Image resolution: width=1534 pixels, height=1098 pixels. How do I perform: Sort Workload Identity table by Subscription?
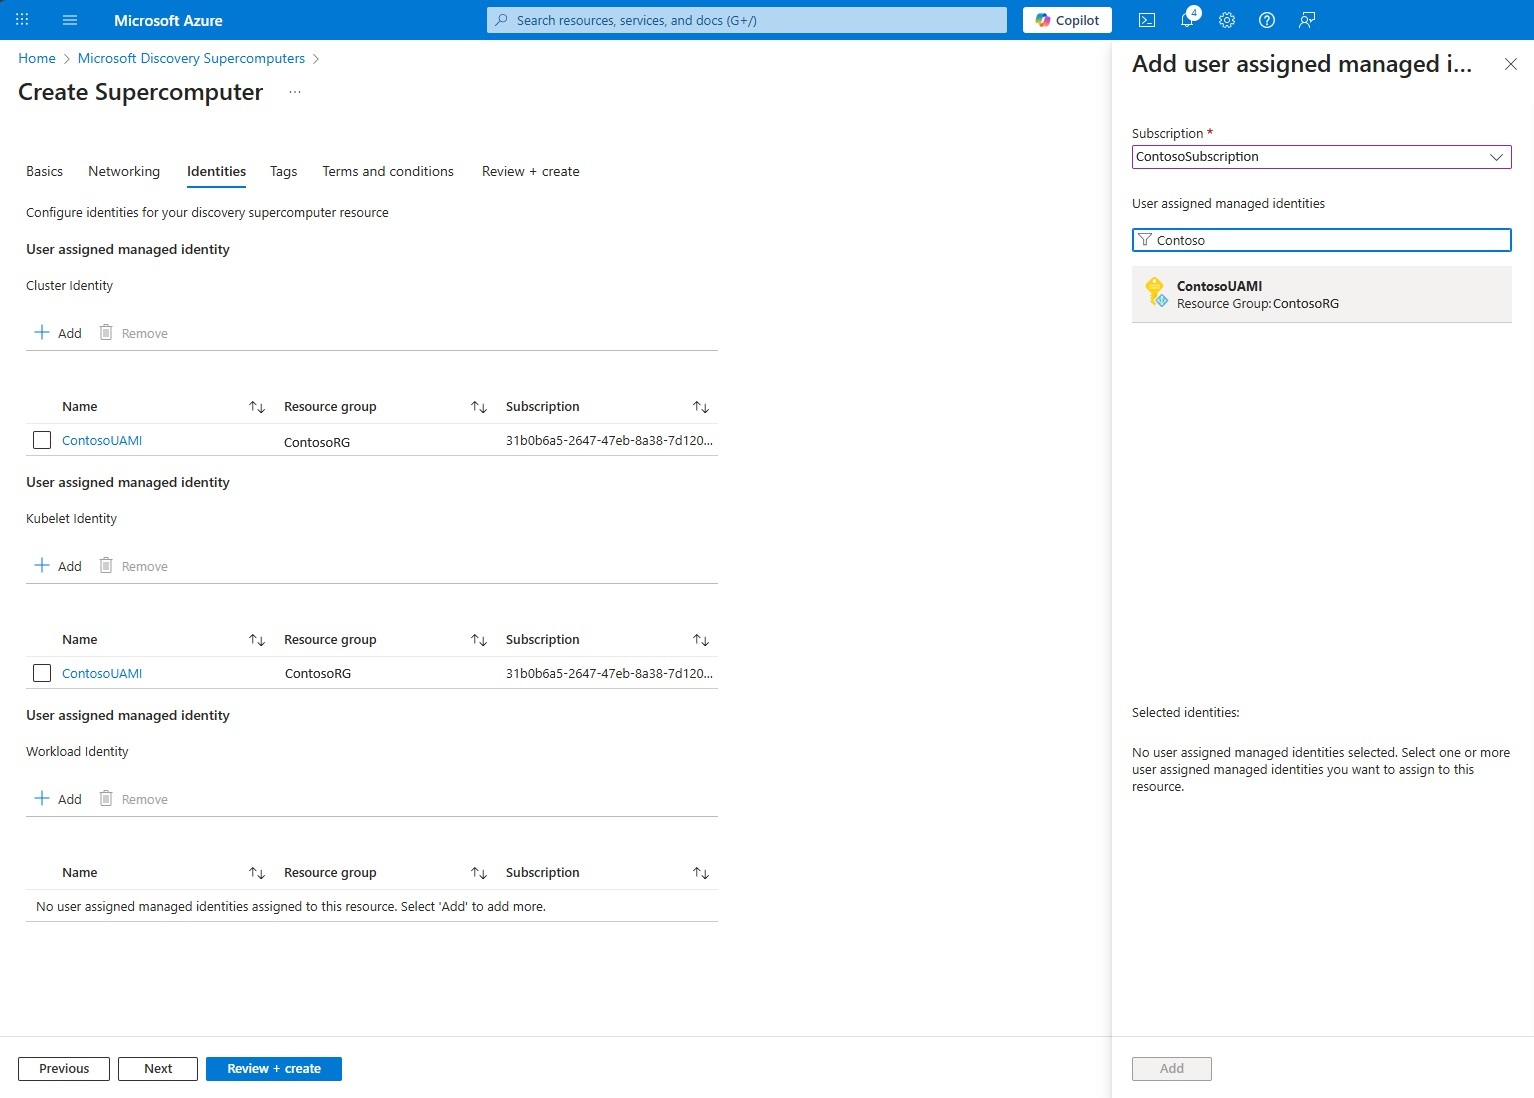701,873
